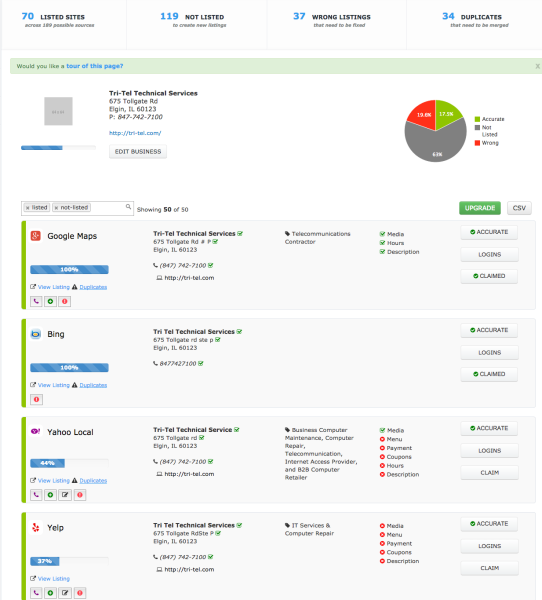This screenshot has width=542, height=600.
Task: Click the Media checkmark in Yahoo Local row
Action: click(x=382, y=430)
